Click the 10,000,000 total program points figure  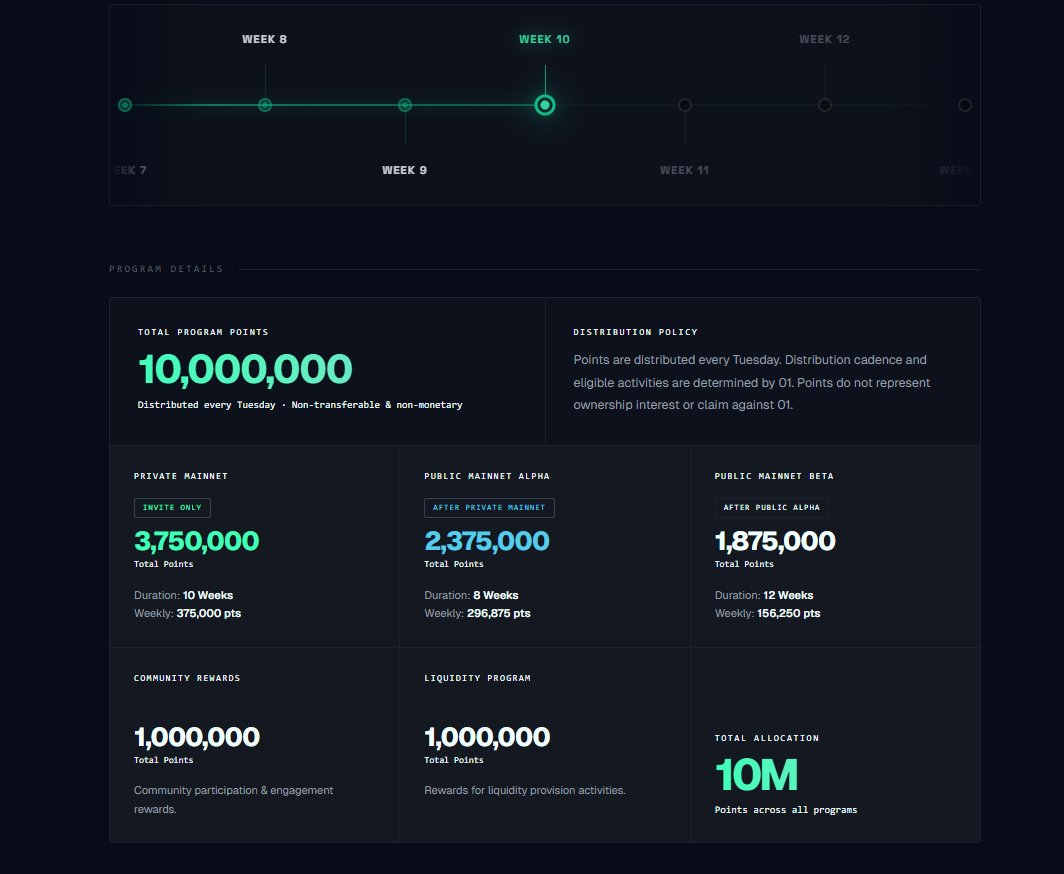tap(245, 369)
